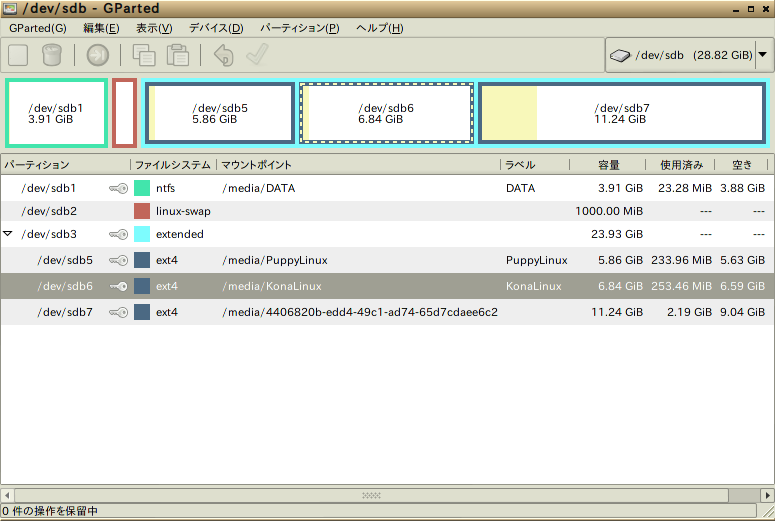Click the ラベル column header

tap(535, 165)
